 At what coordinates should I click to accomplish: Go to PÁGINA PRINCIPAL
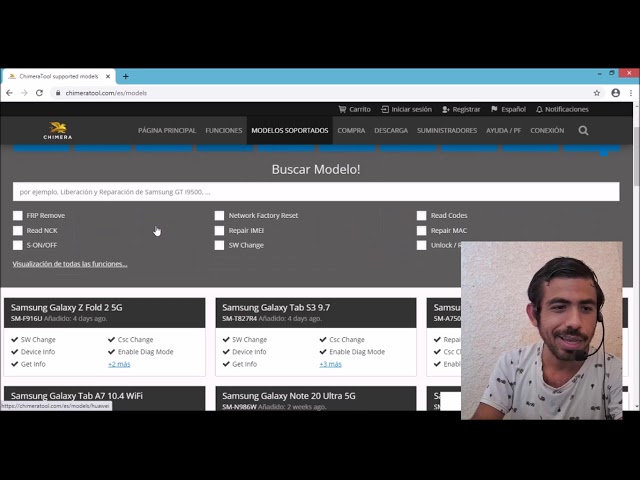coord(167,131)
